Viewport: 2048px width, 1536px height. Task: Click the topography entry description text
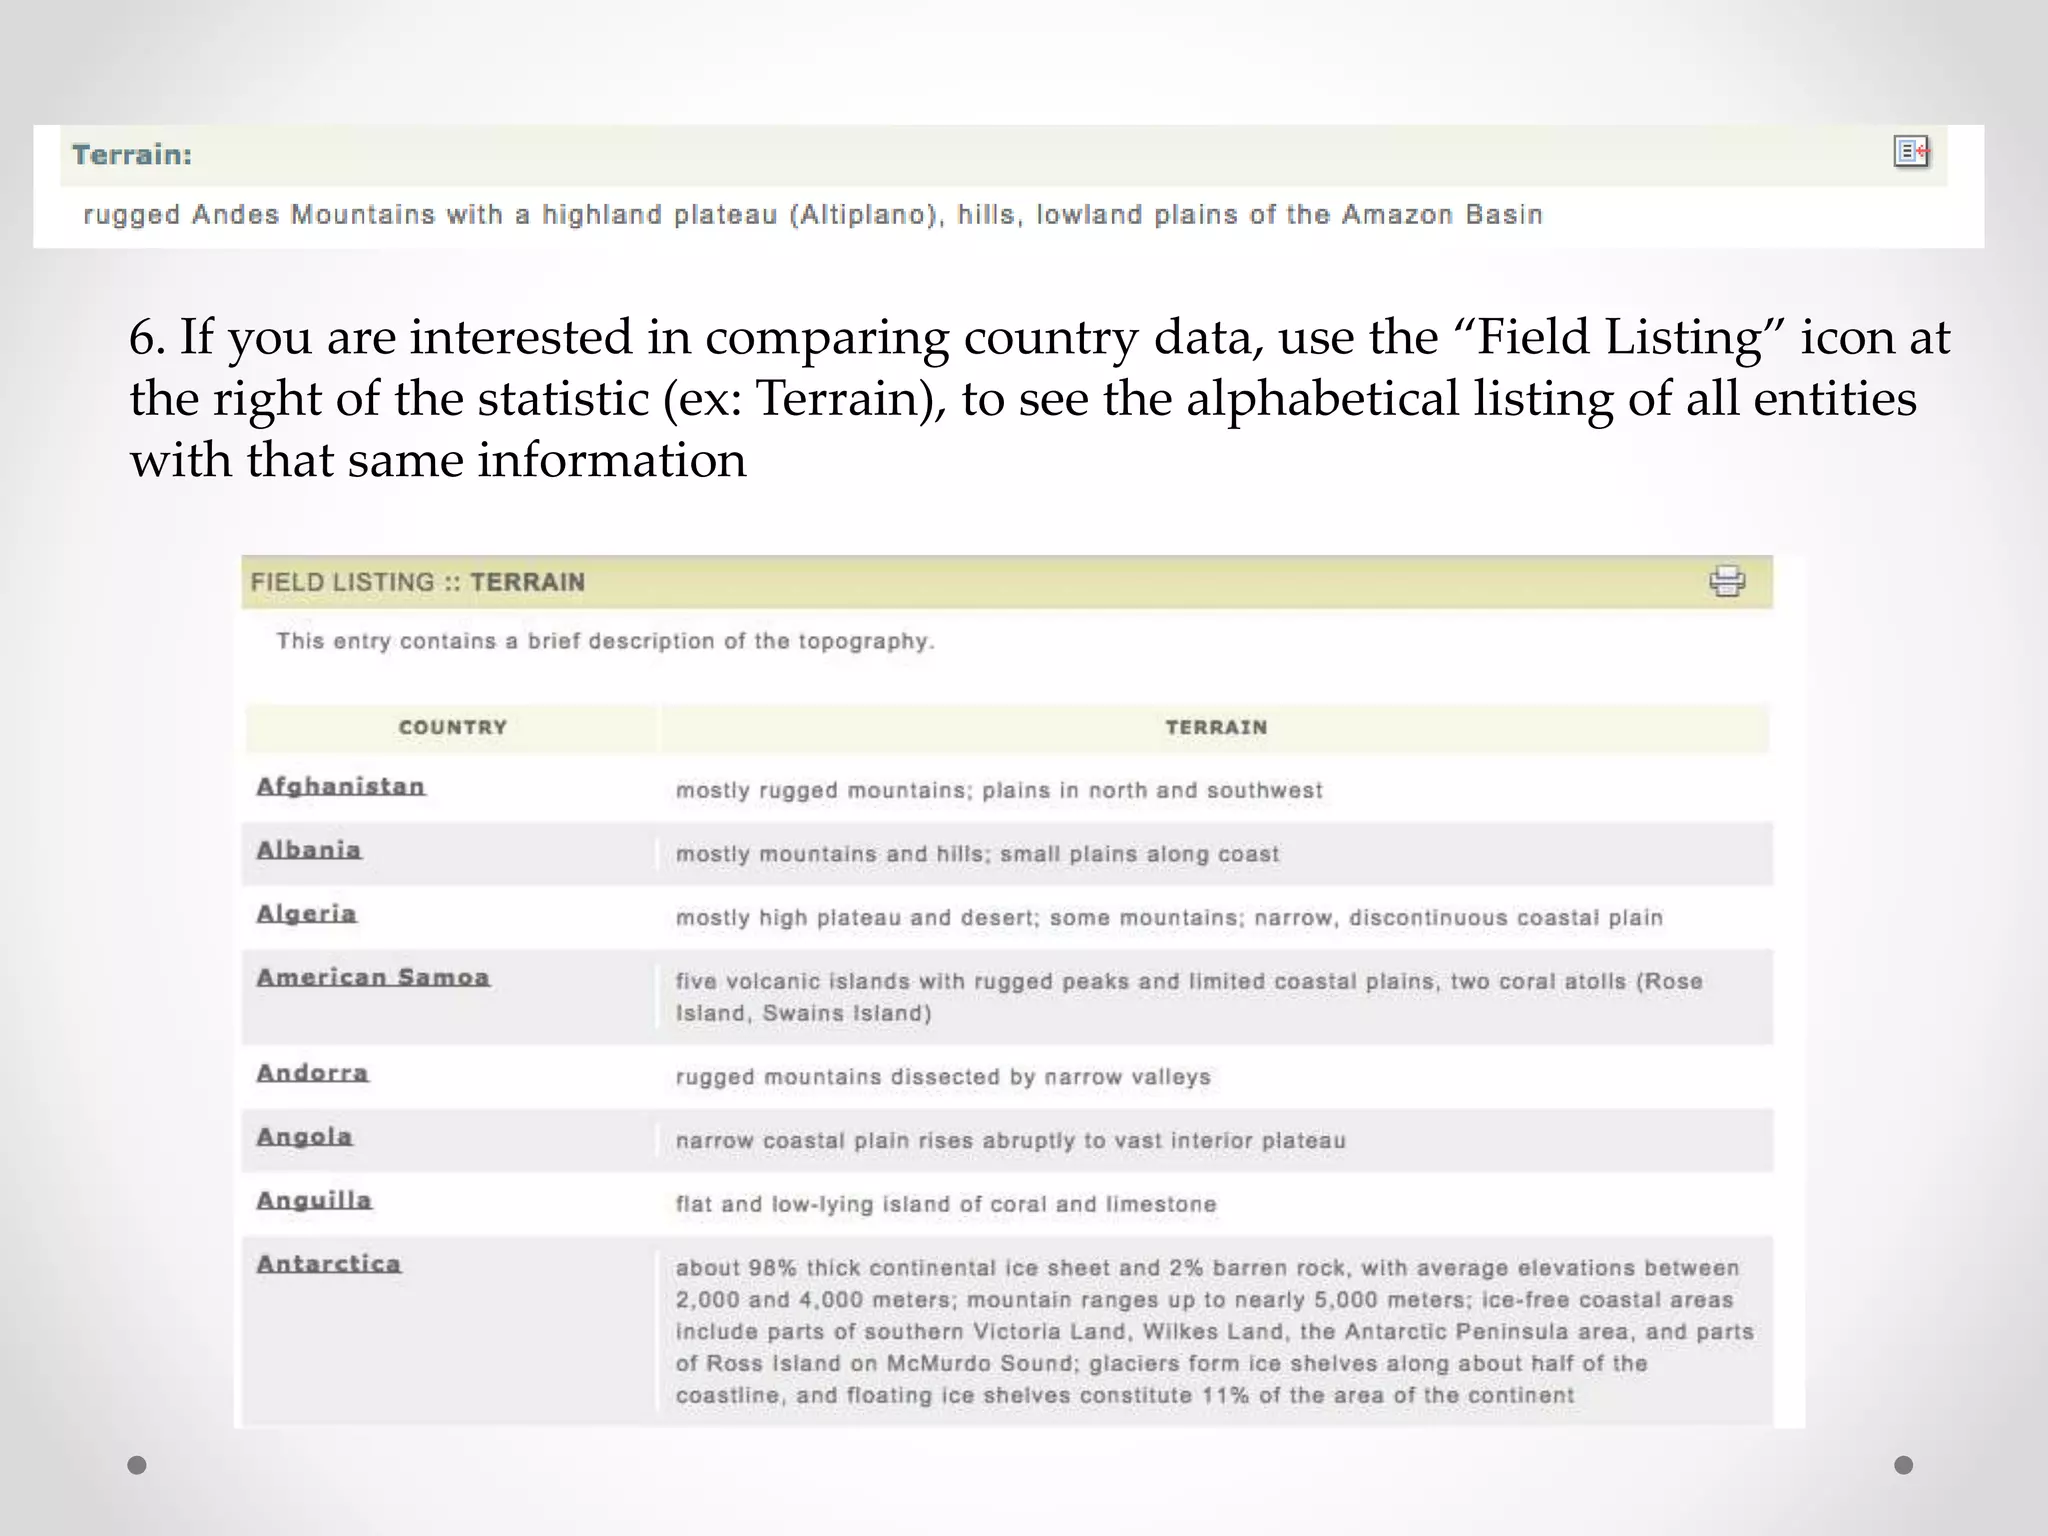605,641
